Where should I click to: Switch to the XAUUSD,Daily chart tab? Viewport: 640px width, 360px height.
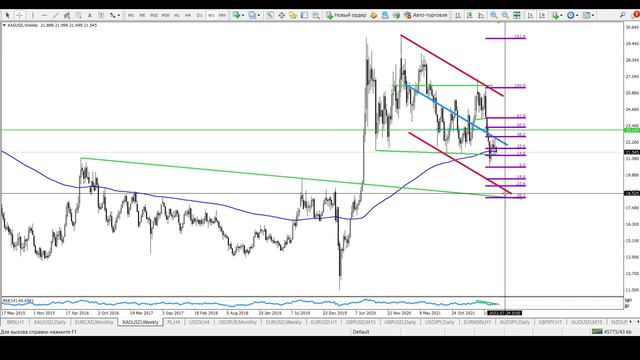point(50,322)
